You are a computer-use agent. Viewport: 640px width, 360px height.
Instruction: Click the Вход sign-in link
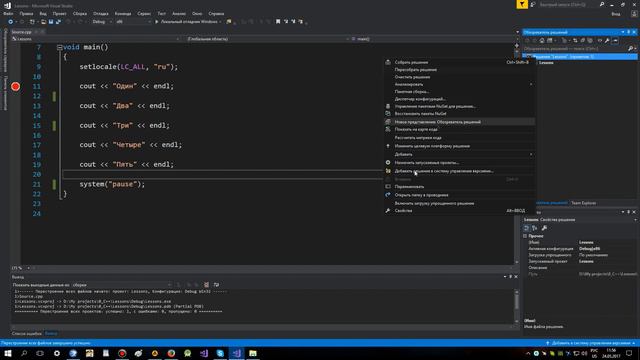tap(616, 14)
